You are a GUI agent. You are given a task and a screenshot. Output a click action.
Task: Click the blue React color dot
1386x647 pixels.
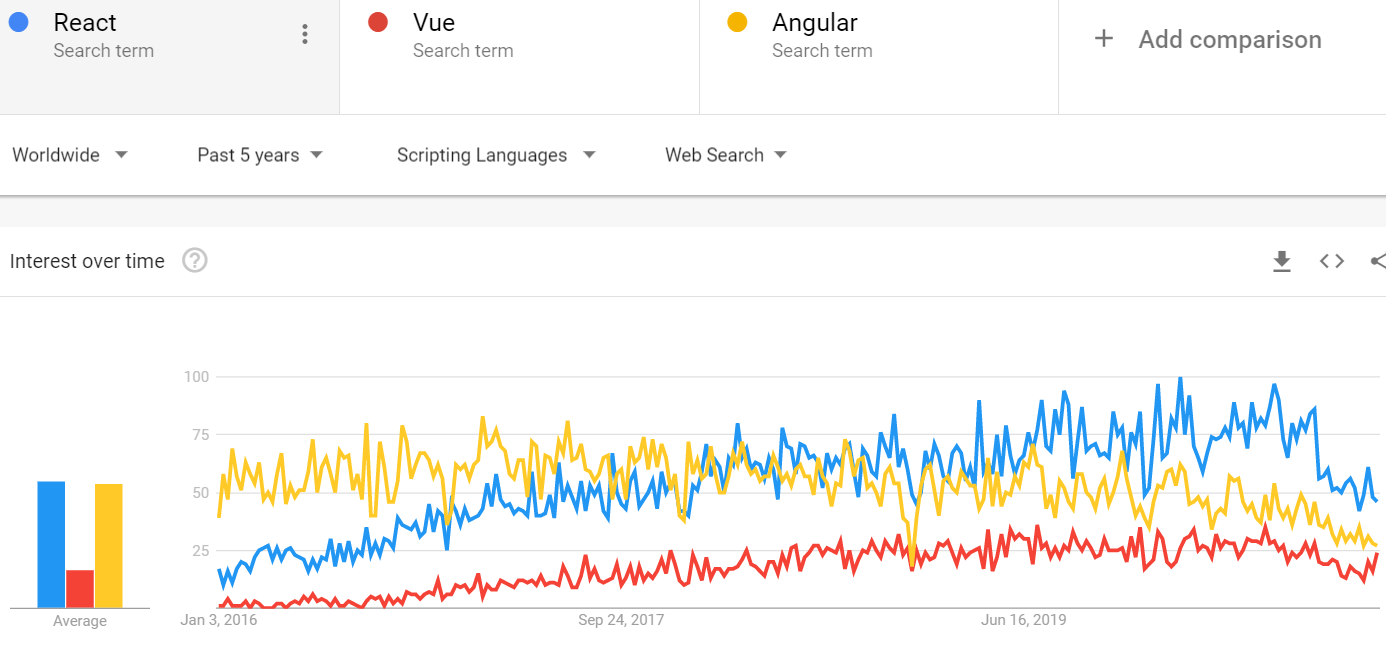pyautogui.click(x=18, y=22)
